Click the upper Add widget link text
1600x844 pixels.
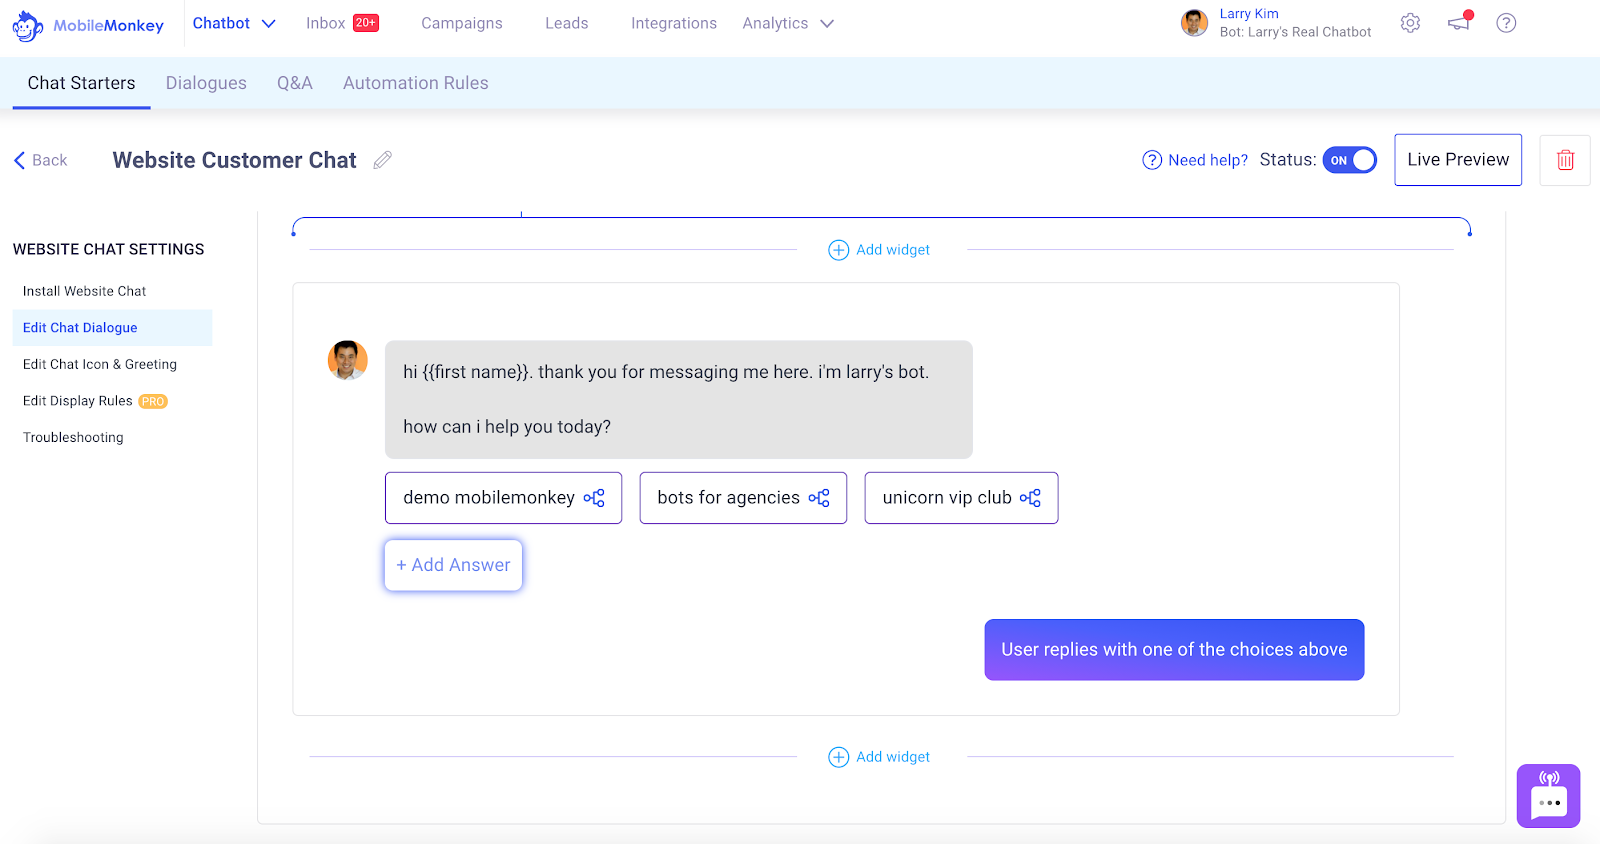tap(893, 250)
